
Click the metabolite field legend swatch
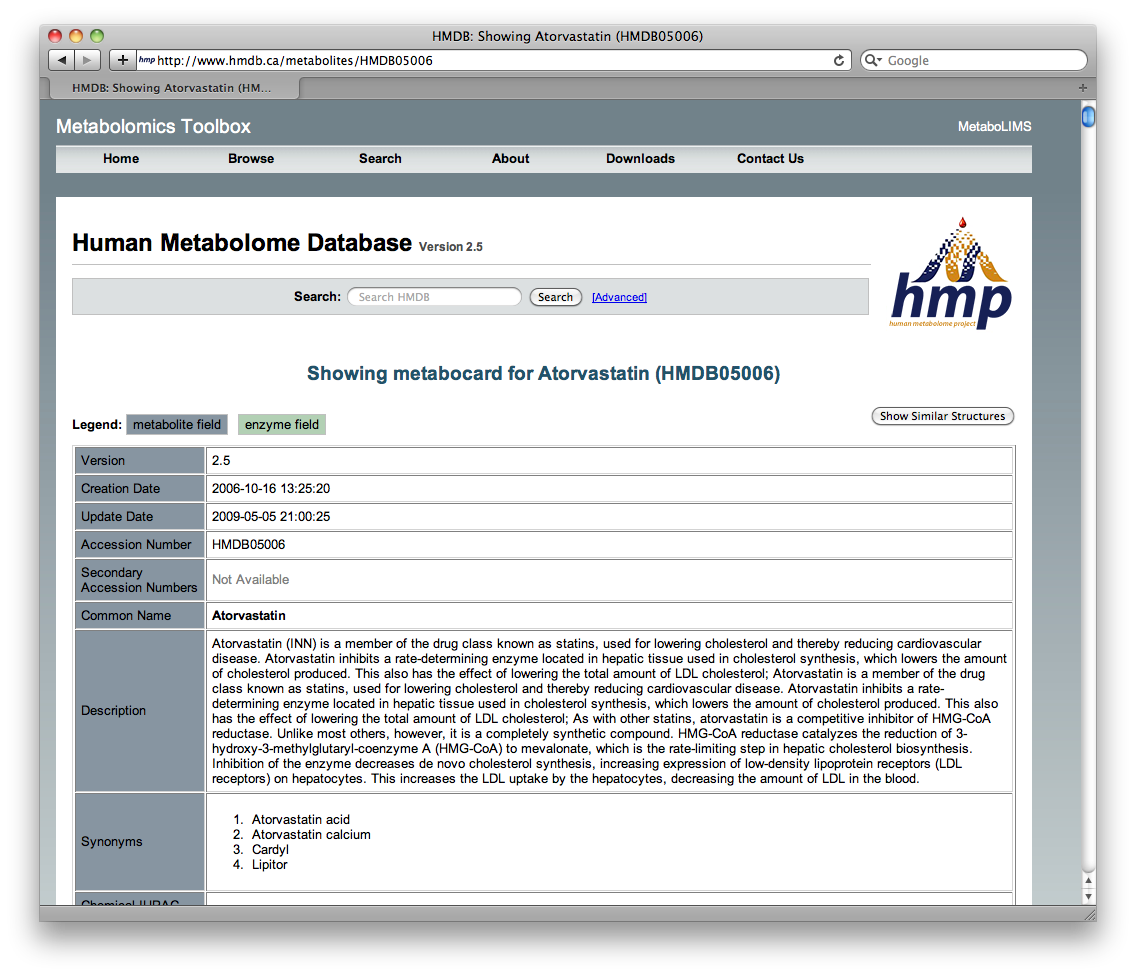pyautogui.click(x=177, y=425)
